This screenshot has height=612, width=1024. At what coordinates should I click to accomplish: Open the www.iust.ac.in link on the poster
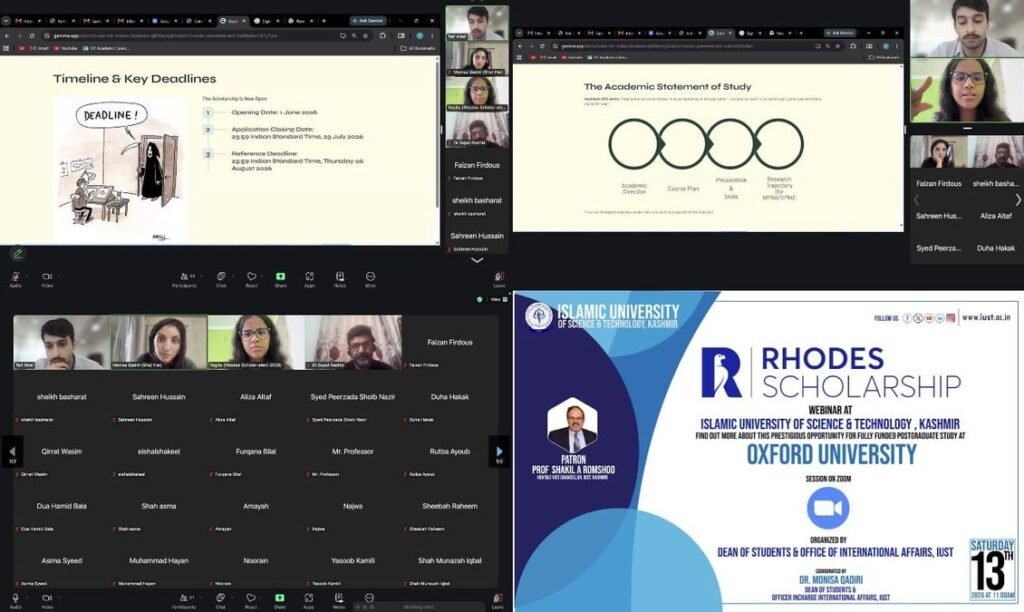pos(986,317)
